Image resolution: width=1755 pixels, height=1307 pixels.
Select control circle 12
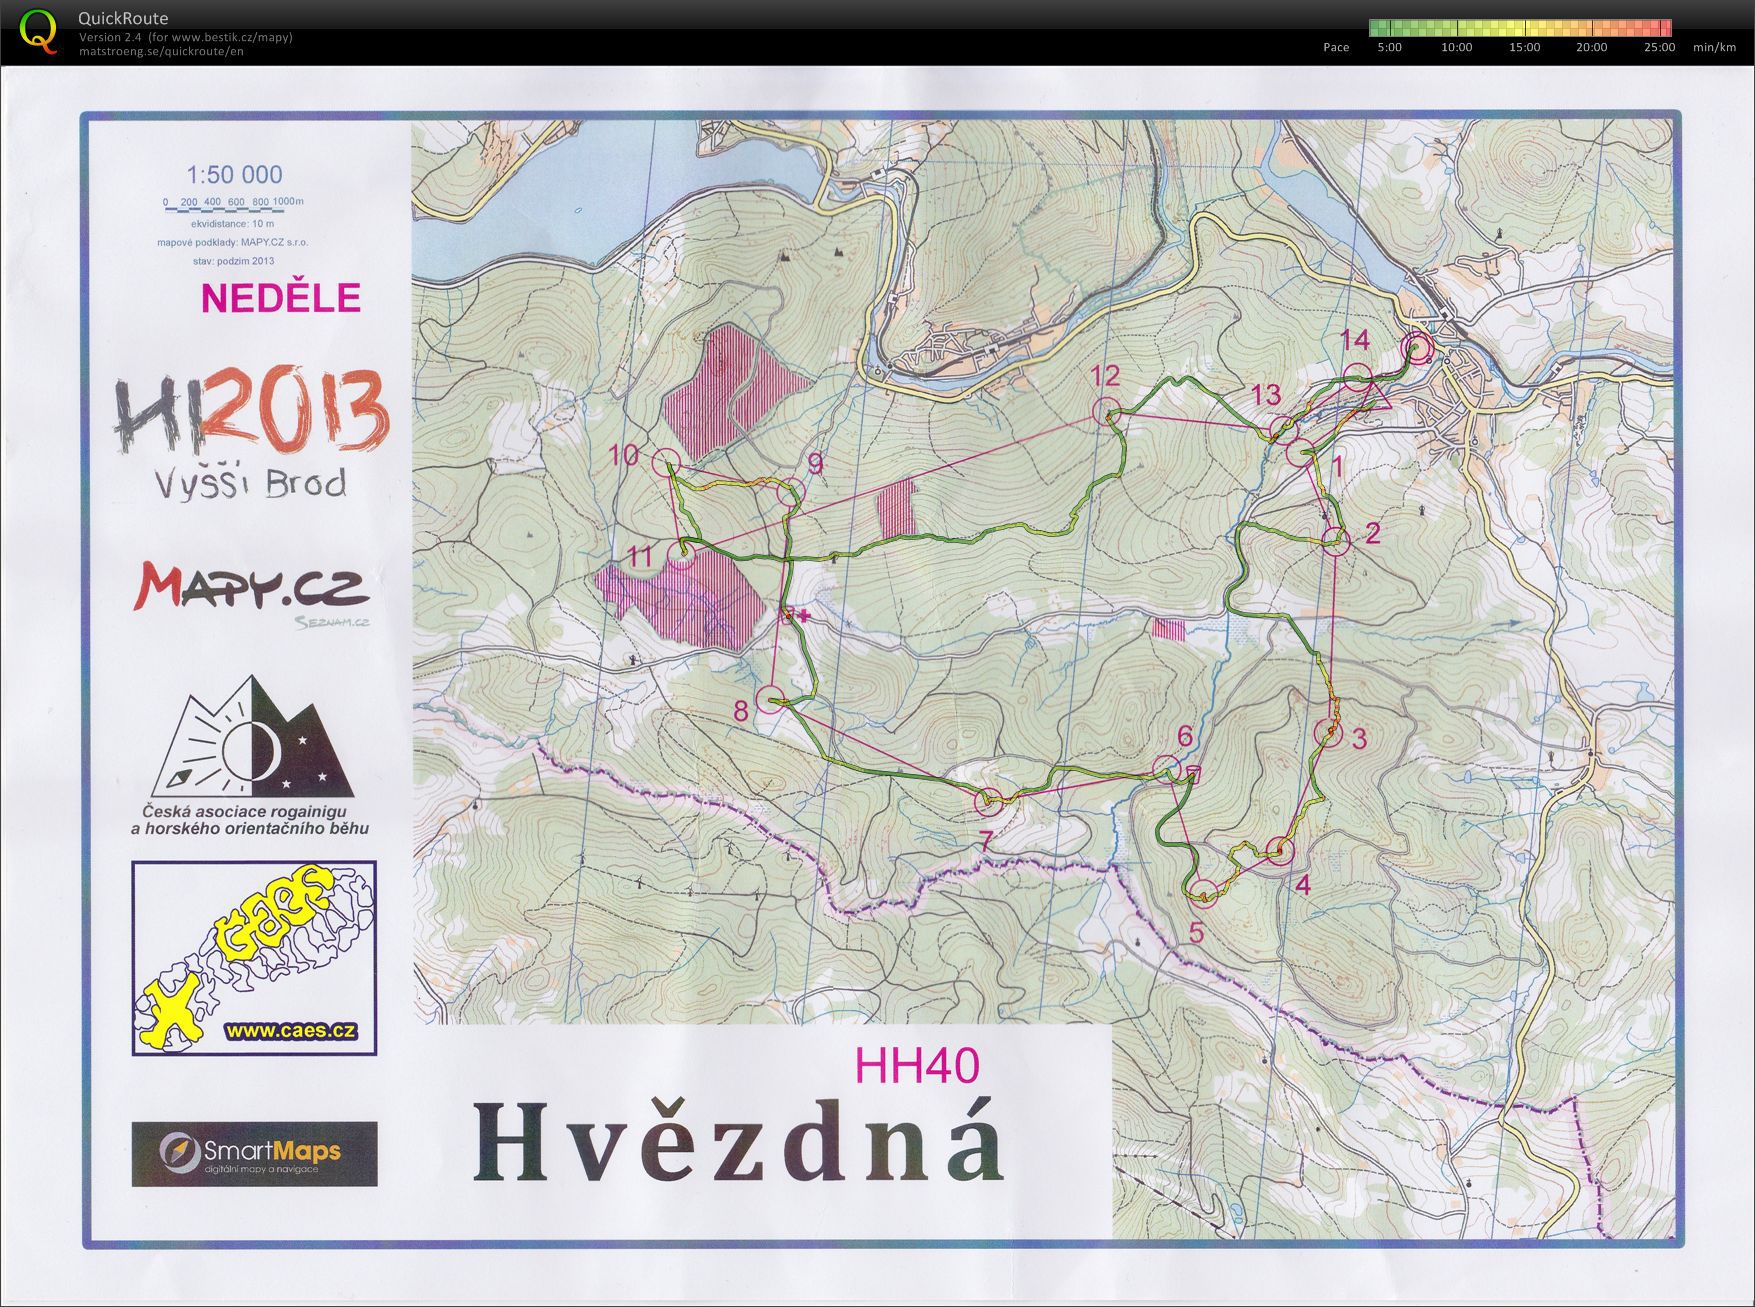1106,411
